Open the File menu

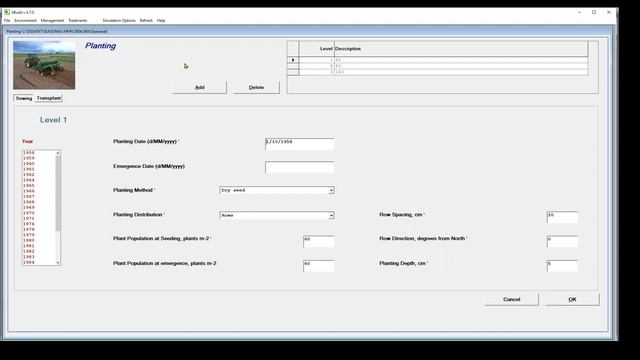pyautogui.click(x=7, y=20)
